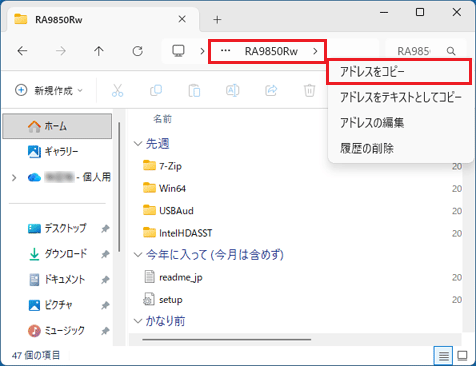Click the Copy toolbar icon
The height and width of the screenshot is (366, 476).
click(x=156, y=90)
